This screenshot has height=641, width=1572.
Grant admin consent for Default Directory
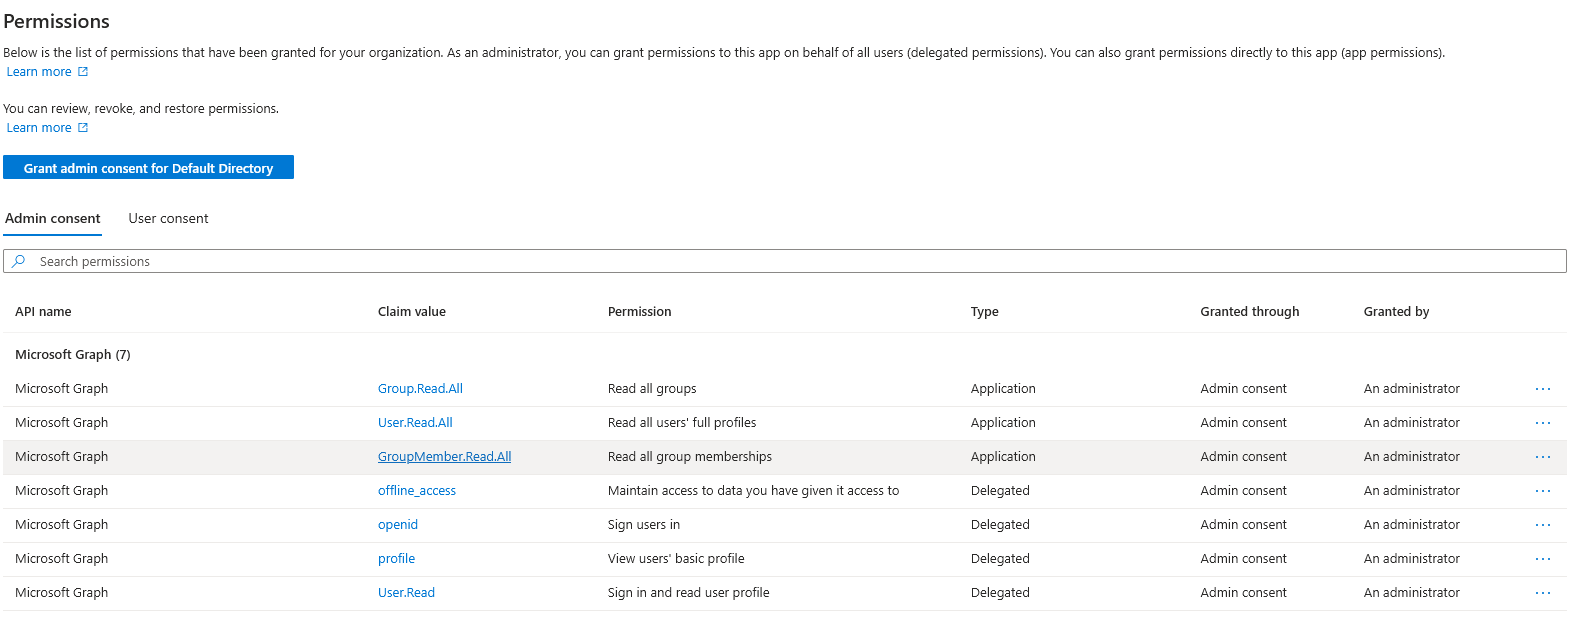tap(148, 168)
